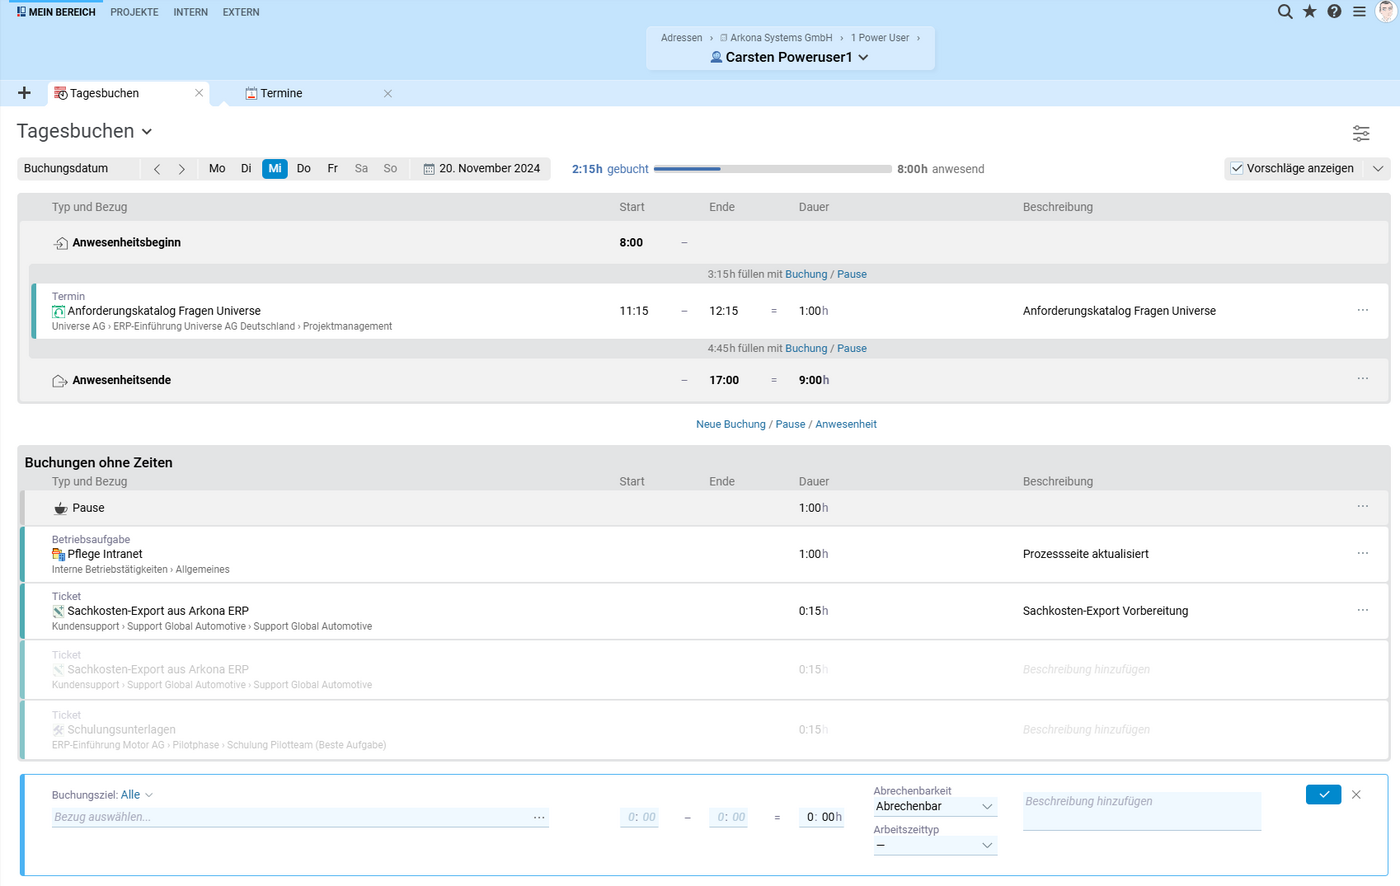Toggle Vorschläge anzeigen checkbox
The image size is (1400, 886).
(x=1237, y=168)
